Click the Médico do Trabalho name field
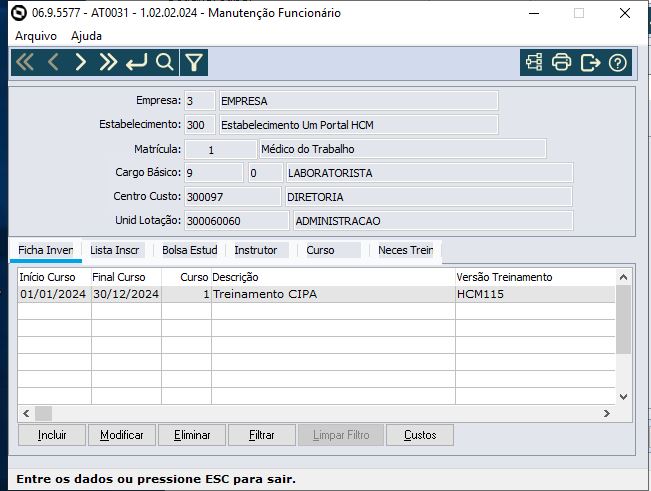The width and height of the screenshot is (651, 491). (x=402, y=149)
